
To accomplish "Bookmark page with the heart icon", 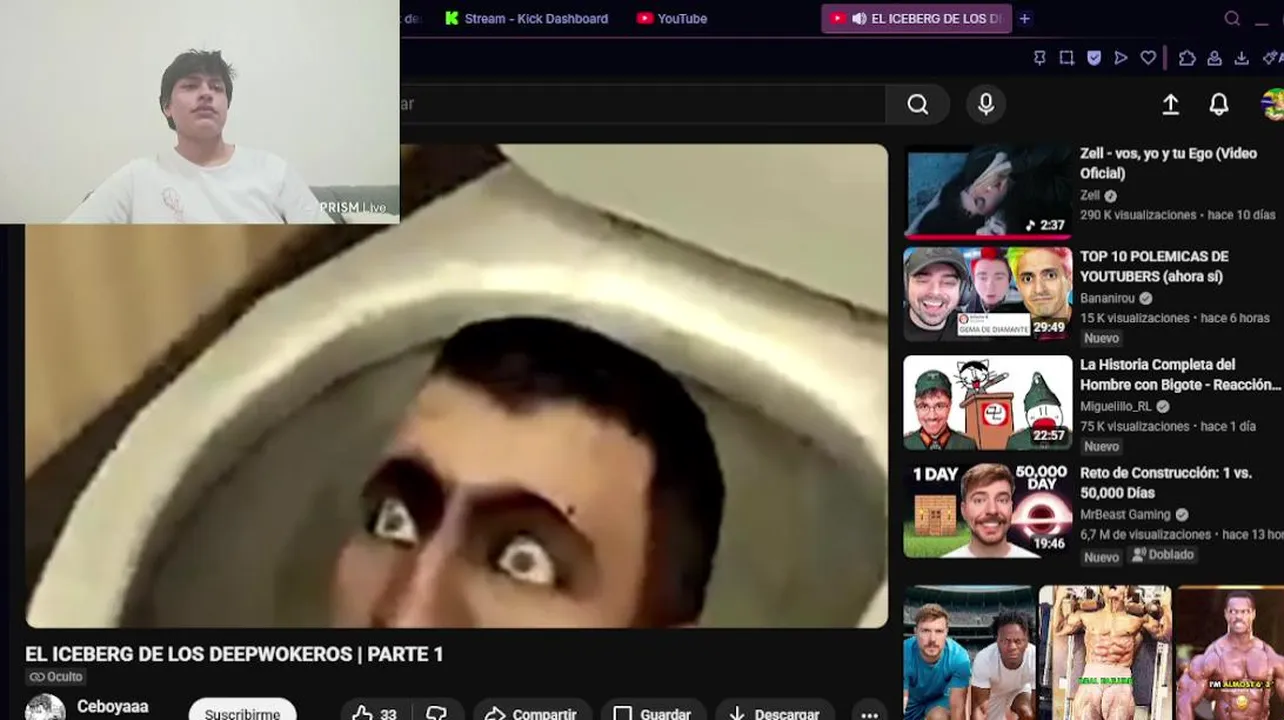I will [1148, 58].
